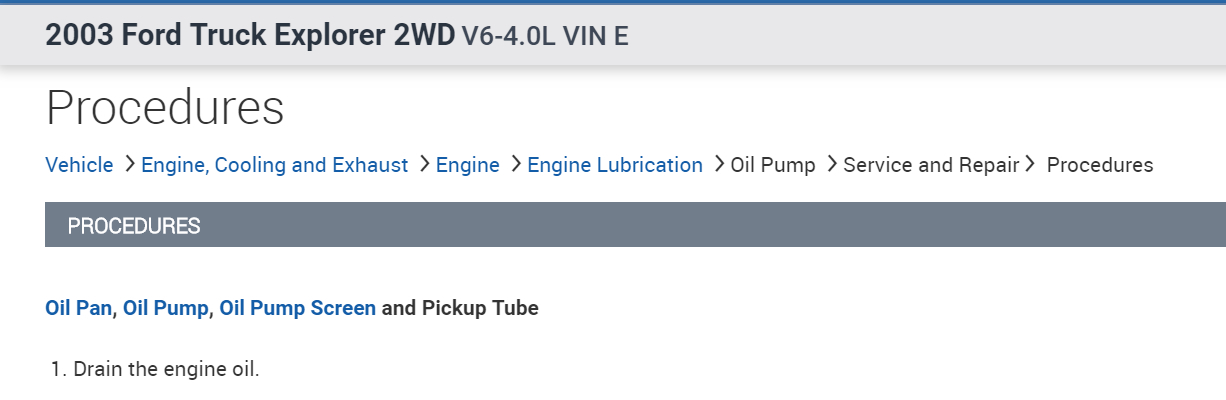The image size is (1226, 400).
Task: Click chevron after Engine, Cooling and Exhaust
Action: pos(424,164)
